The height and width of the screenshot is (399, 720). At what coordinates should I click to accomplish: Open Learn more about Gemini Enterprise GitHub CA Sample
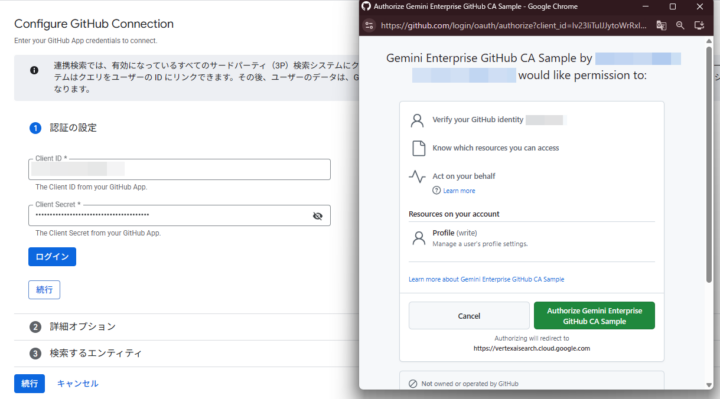click(x=486, y=279)
